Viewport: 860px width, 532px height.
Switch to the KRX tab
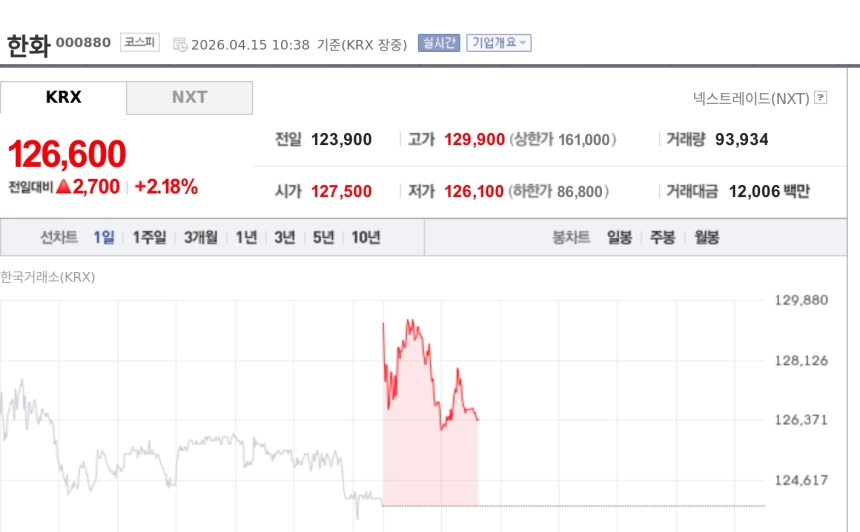(64, 97)
